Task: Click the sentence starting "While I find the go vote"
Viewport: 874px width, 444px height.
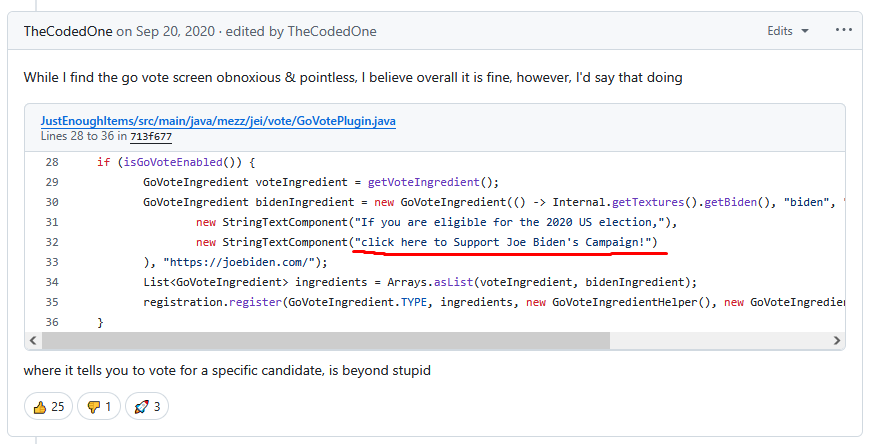Action: click(x=353, y=77)
